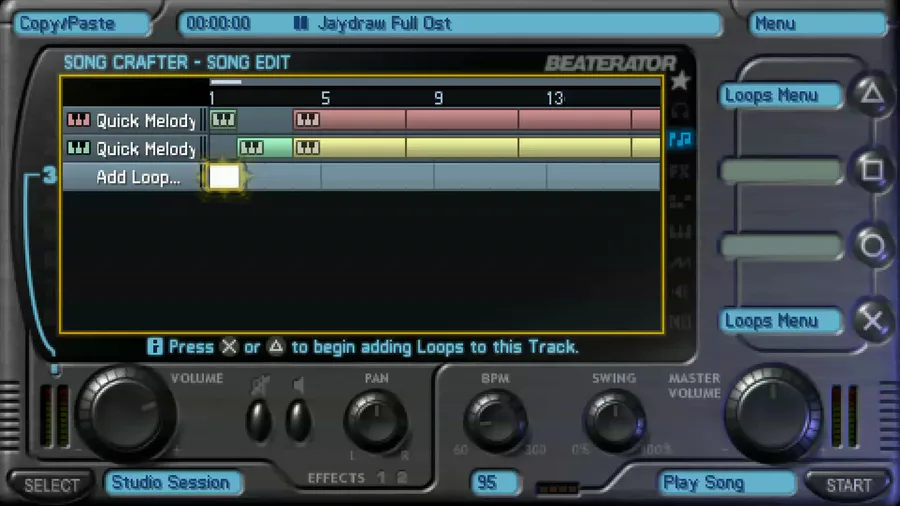900x506 pixels.
Task: Click green keyboard icon on second Quick Melody track
Action: point(78,148)
